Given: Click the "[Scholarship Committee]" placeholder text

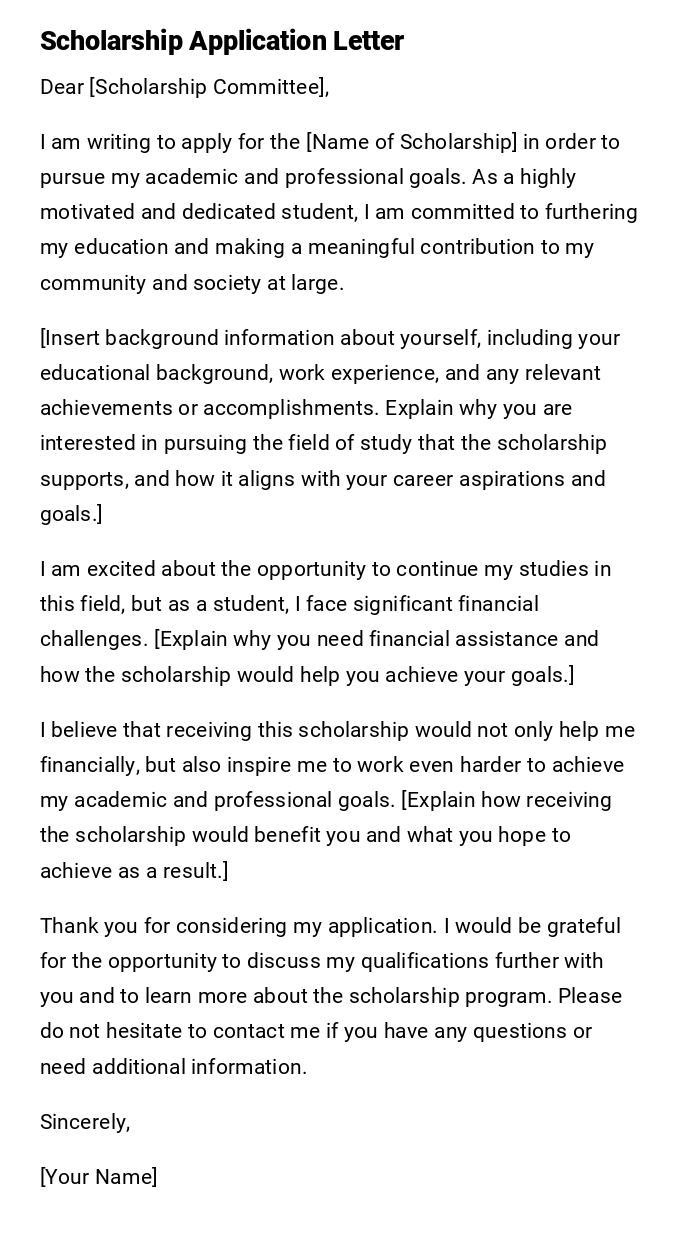Looking at the screenshot, I should (208, 87).
